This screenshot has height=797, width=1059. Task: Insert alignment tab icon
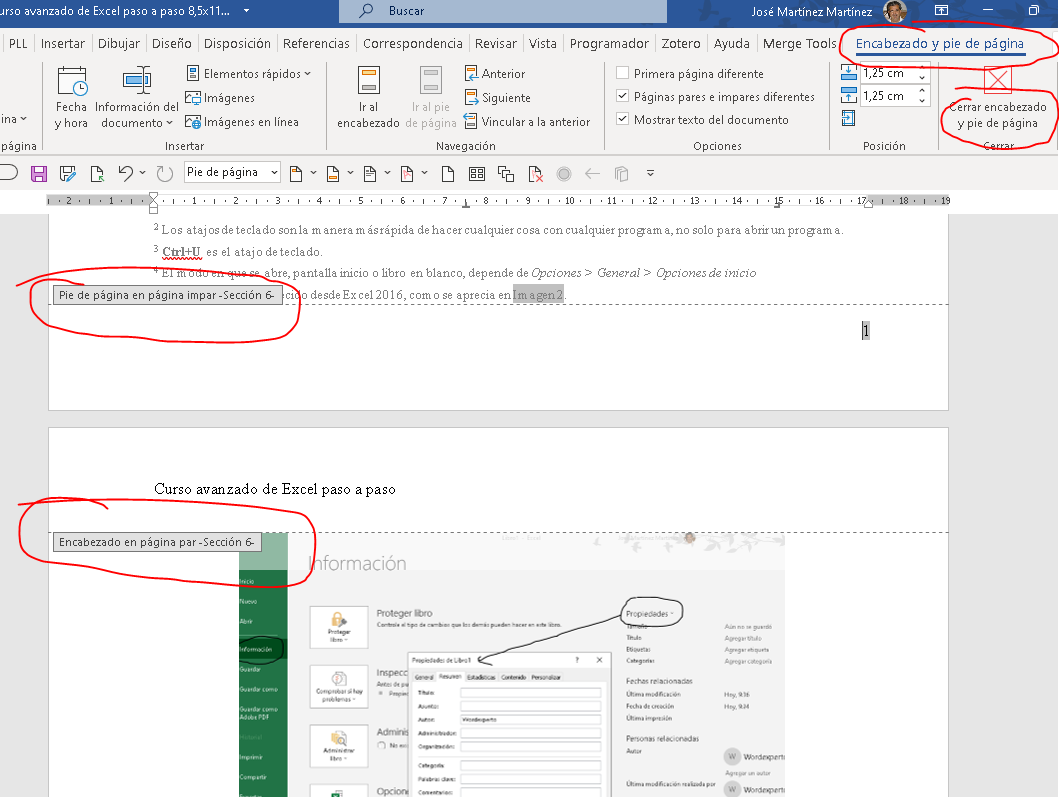(x=848, y=118)
